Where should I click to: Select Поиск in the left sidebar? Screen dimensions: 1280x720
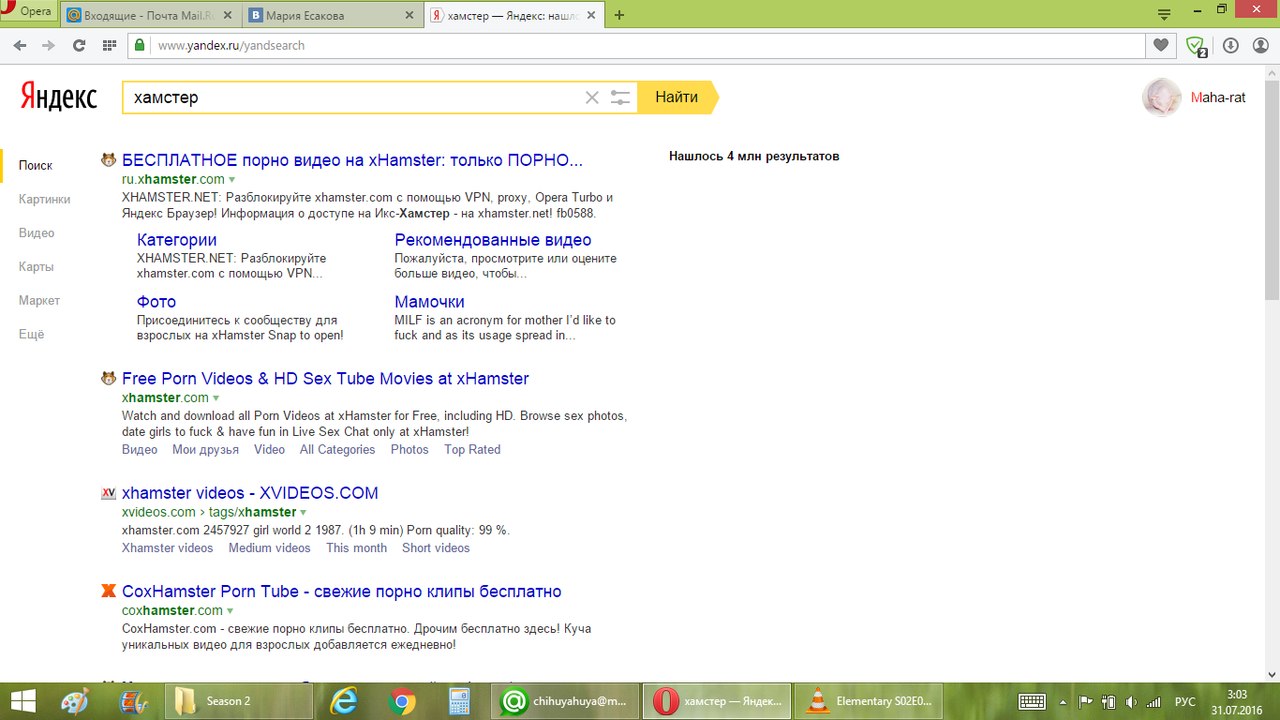tap(36, 166)
